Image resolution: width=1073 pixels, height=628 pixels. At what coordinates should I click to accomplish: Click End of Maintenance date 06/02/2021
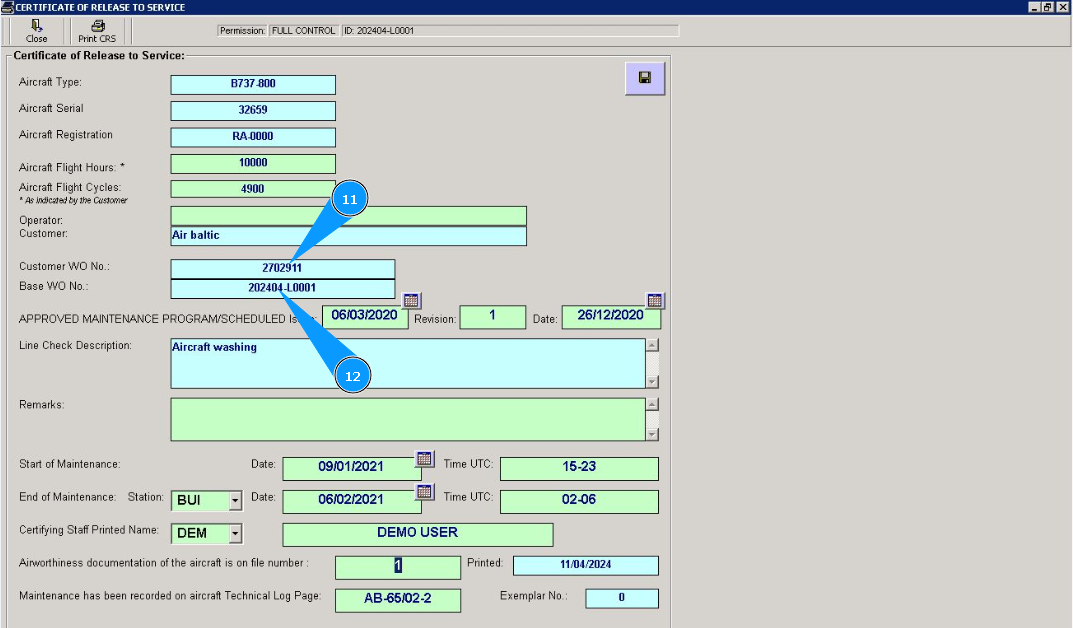pyautogui.click(x=352, y=501)
